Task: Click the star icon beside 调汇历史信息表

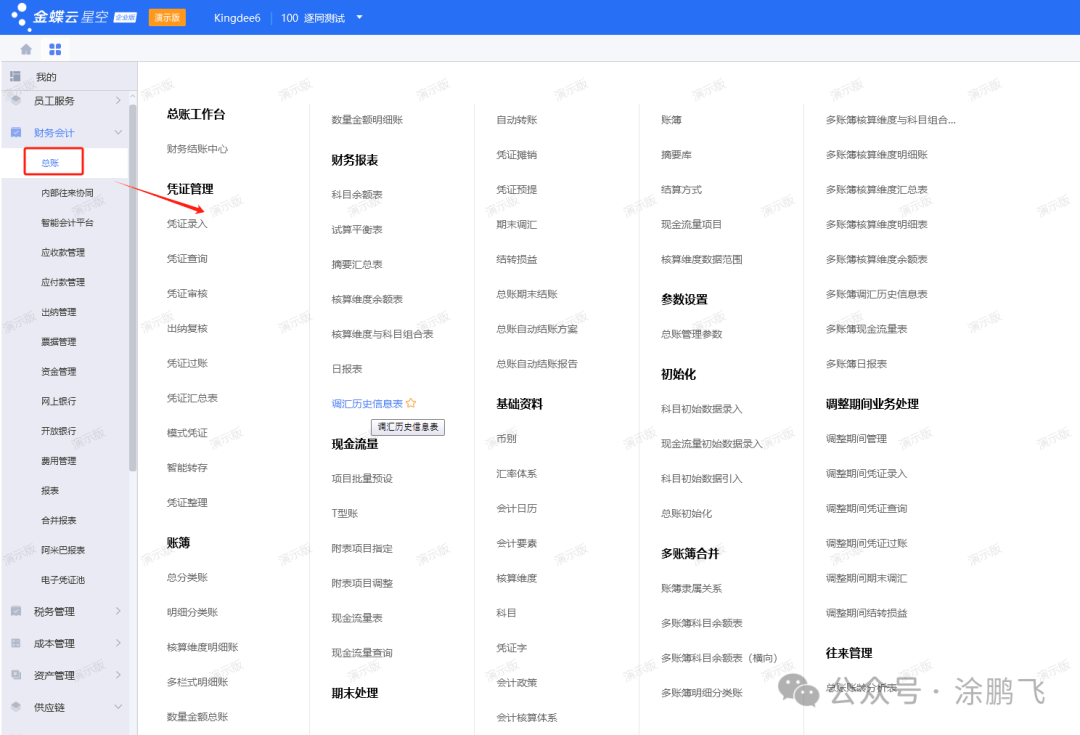Action: click(411, 403)
